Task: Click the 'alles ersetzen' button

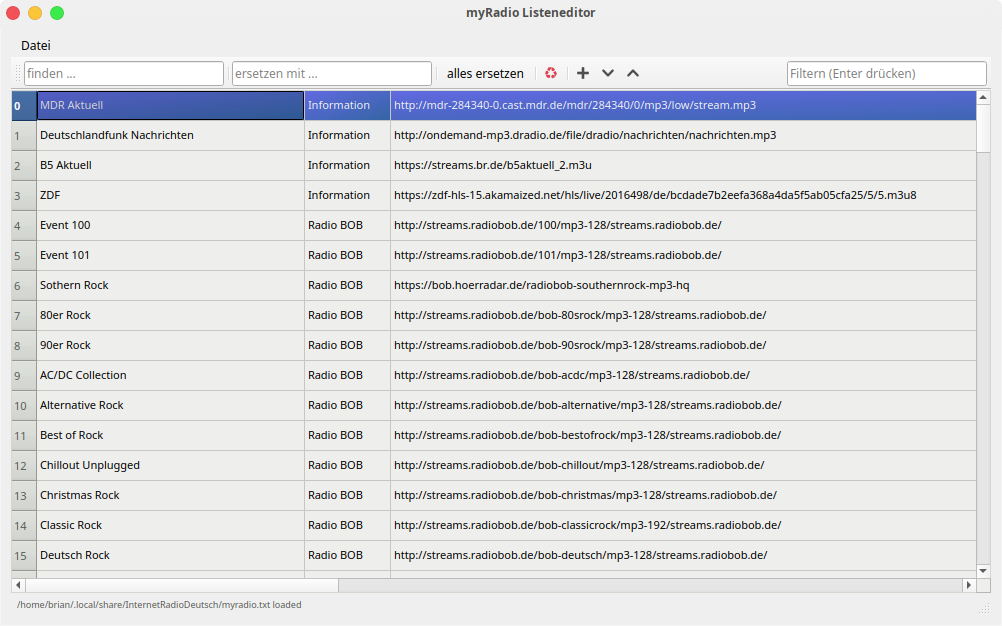Action: 485,73
